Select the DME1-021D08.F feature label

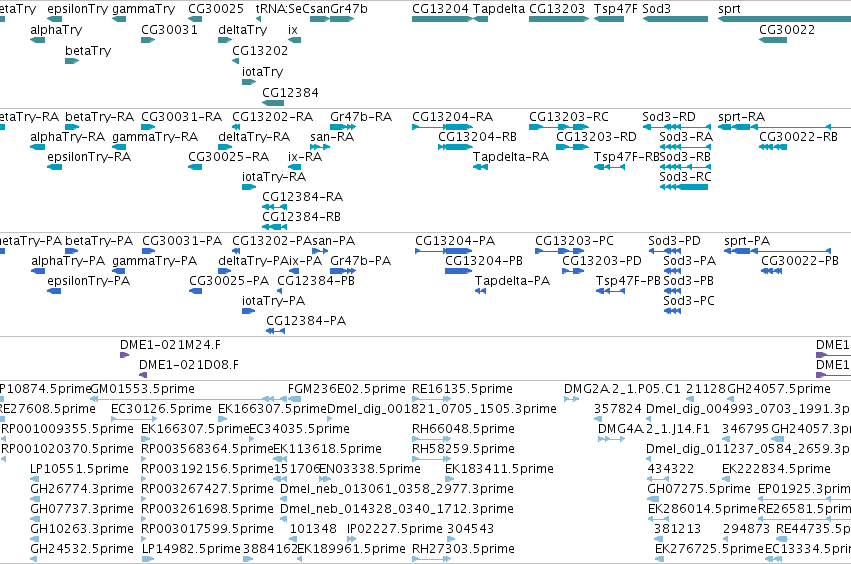pyautogui.click(x=189, y=365)
